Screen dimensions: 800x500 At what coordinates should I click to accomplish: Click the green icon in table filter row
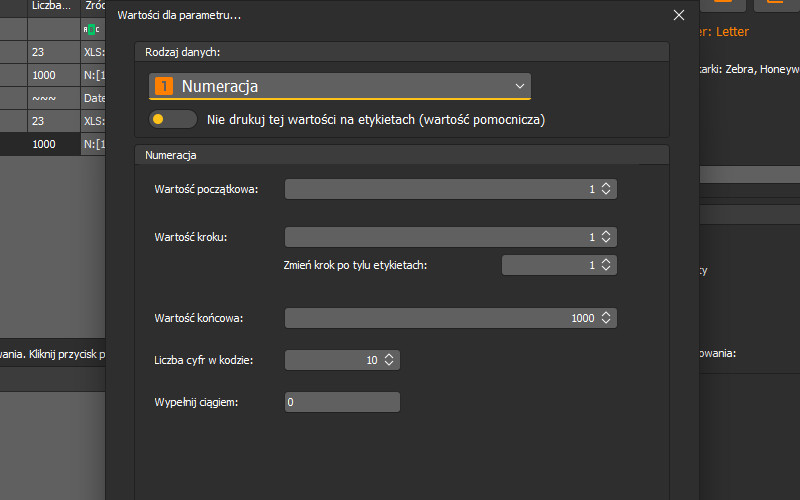click(x=92, y=29)
